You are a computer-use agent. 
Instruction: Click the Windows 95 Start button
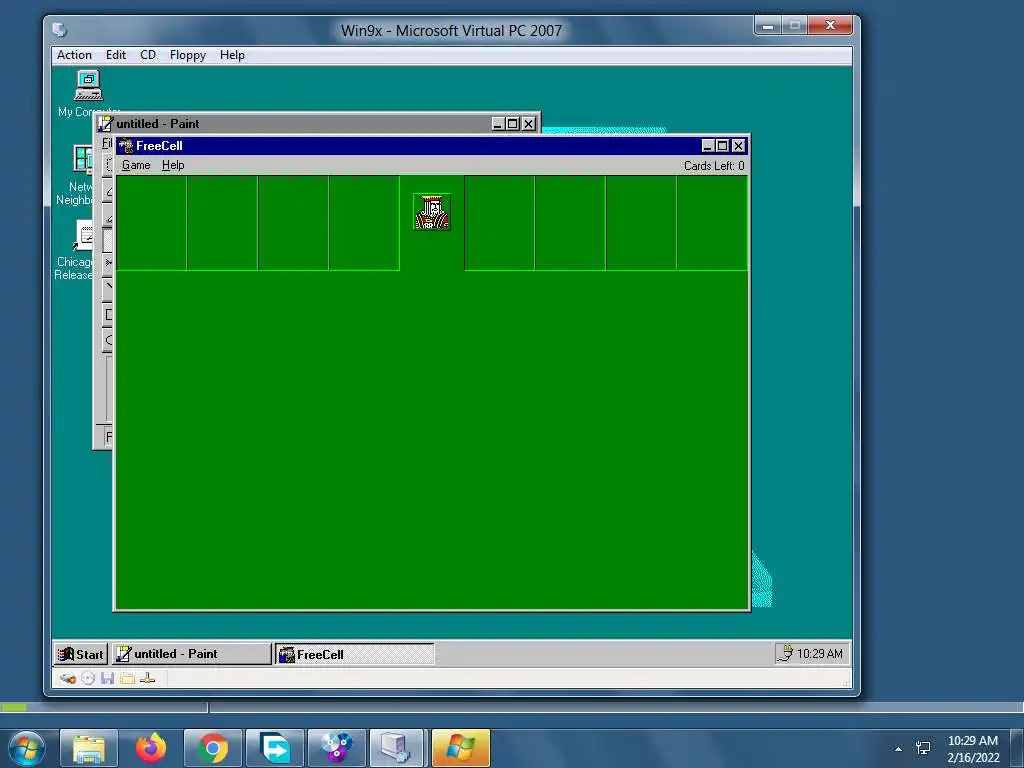click(x=80, y=654)
